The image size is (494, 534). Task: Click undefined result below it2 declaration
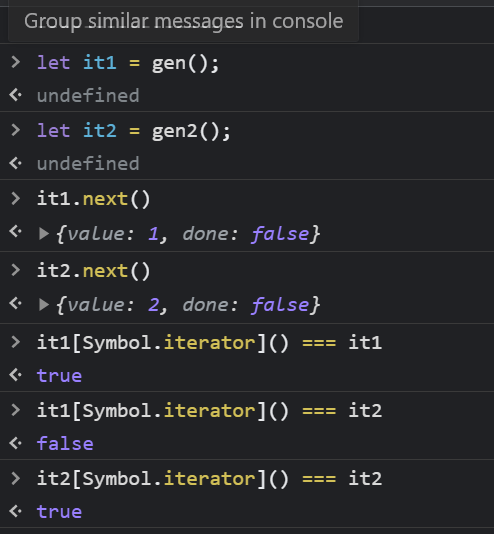coord(88,163)
